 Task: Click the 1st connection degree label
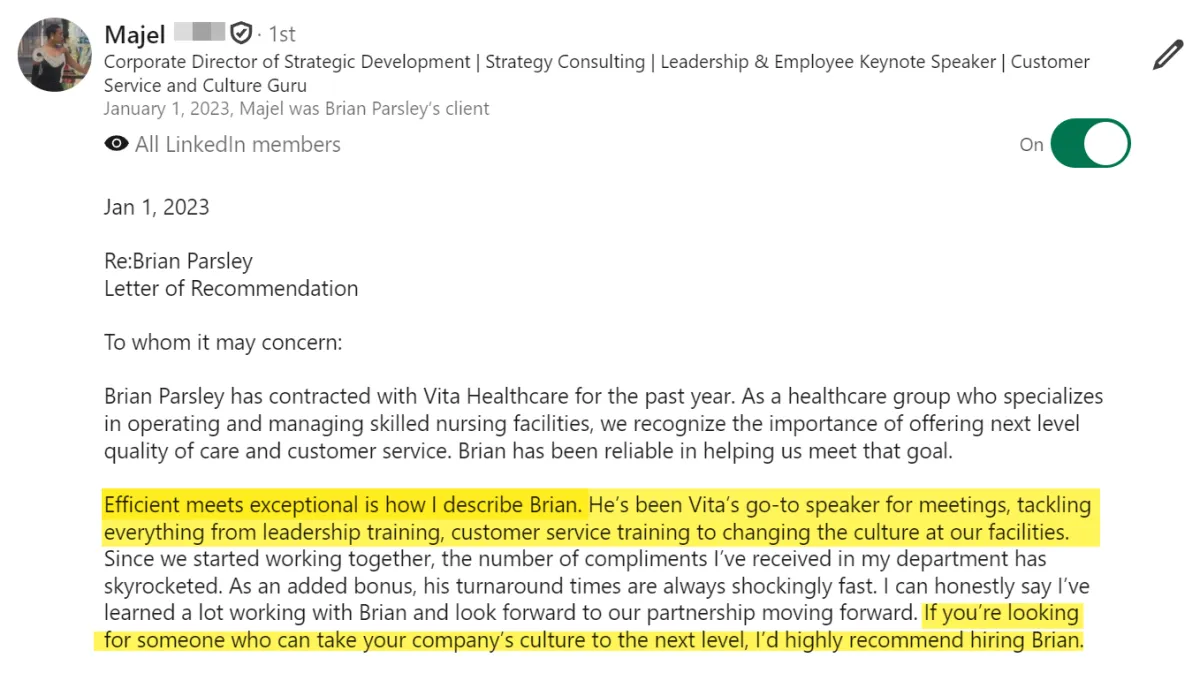283,34
